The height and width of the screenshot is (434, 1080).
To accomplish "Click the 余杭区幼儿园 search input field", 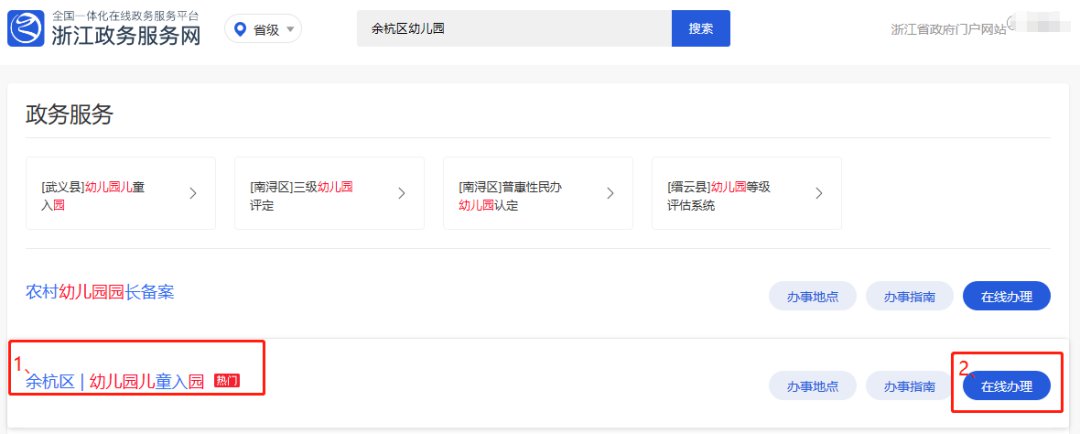I will tap(513, 29).
